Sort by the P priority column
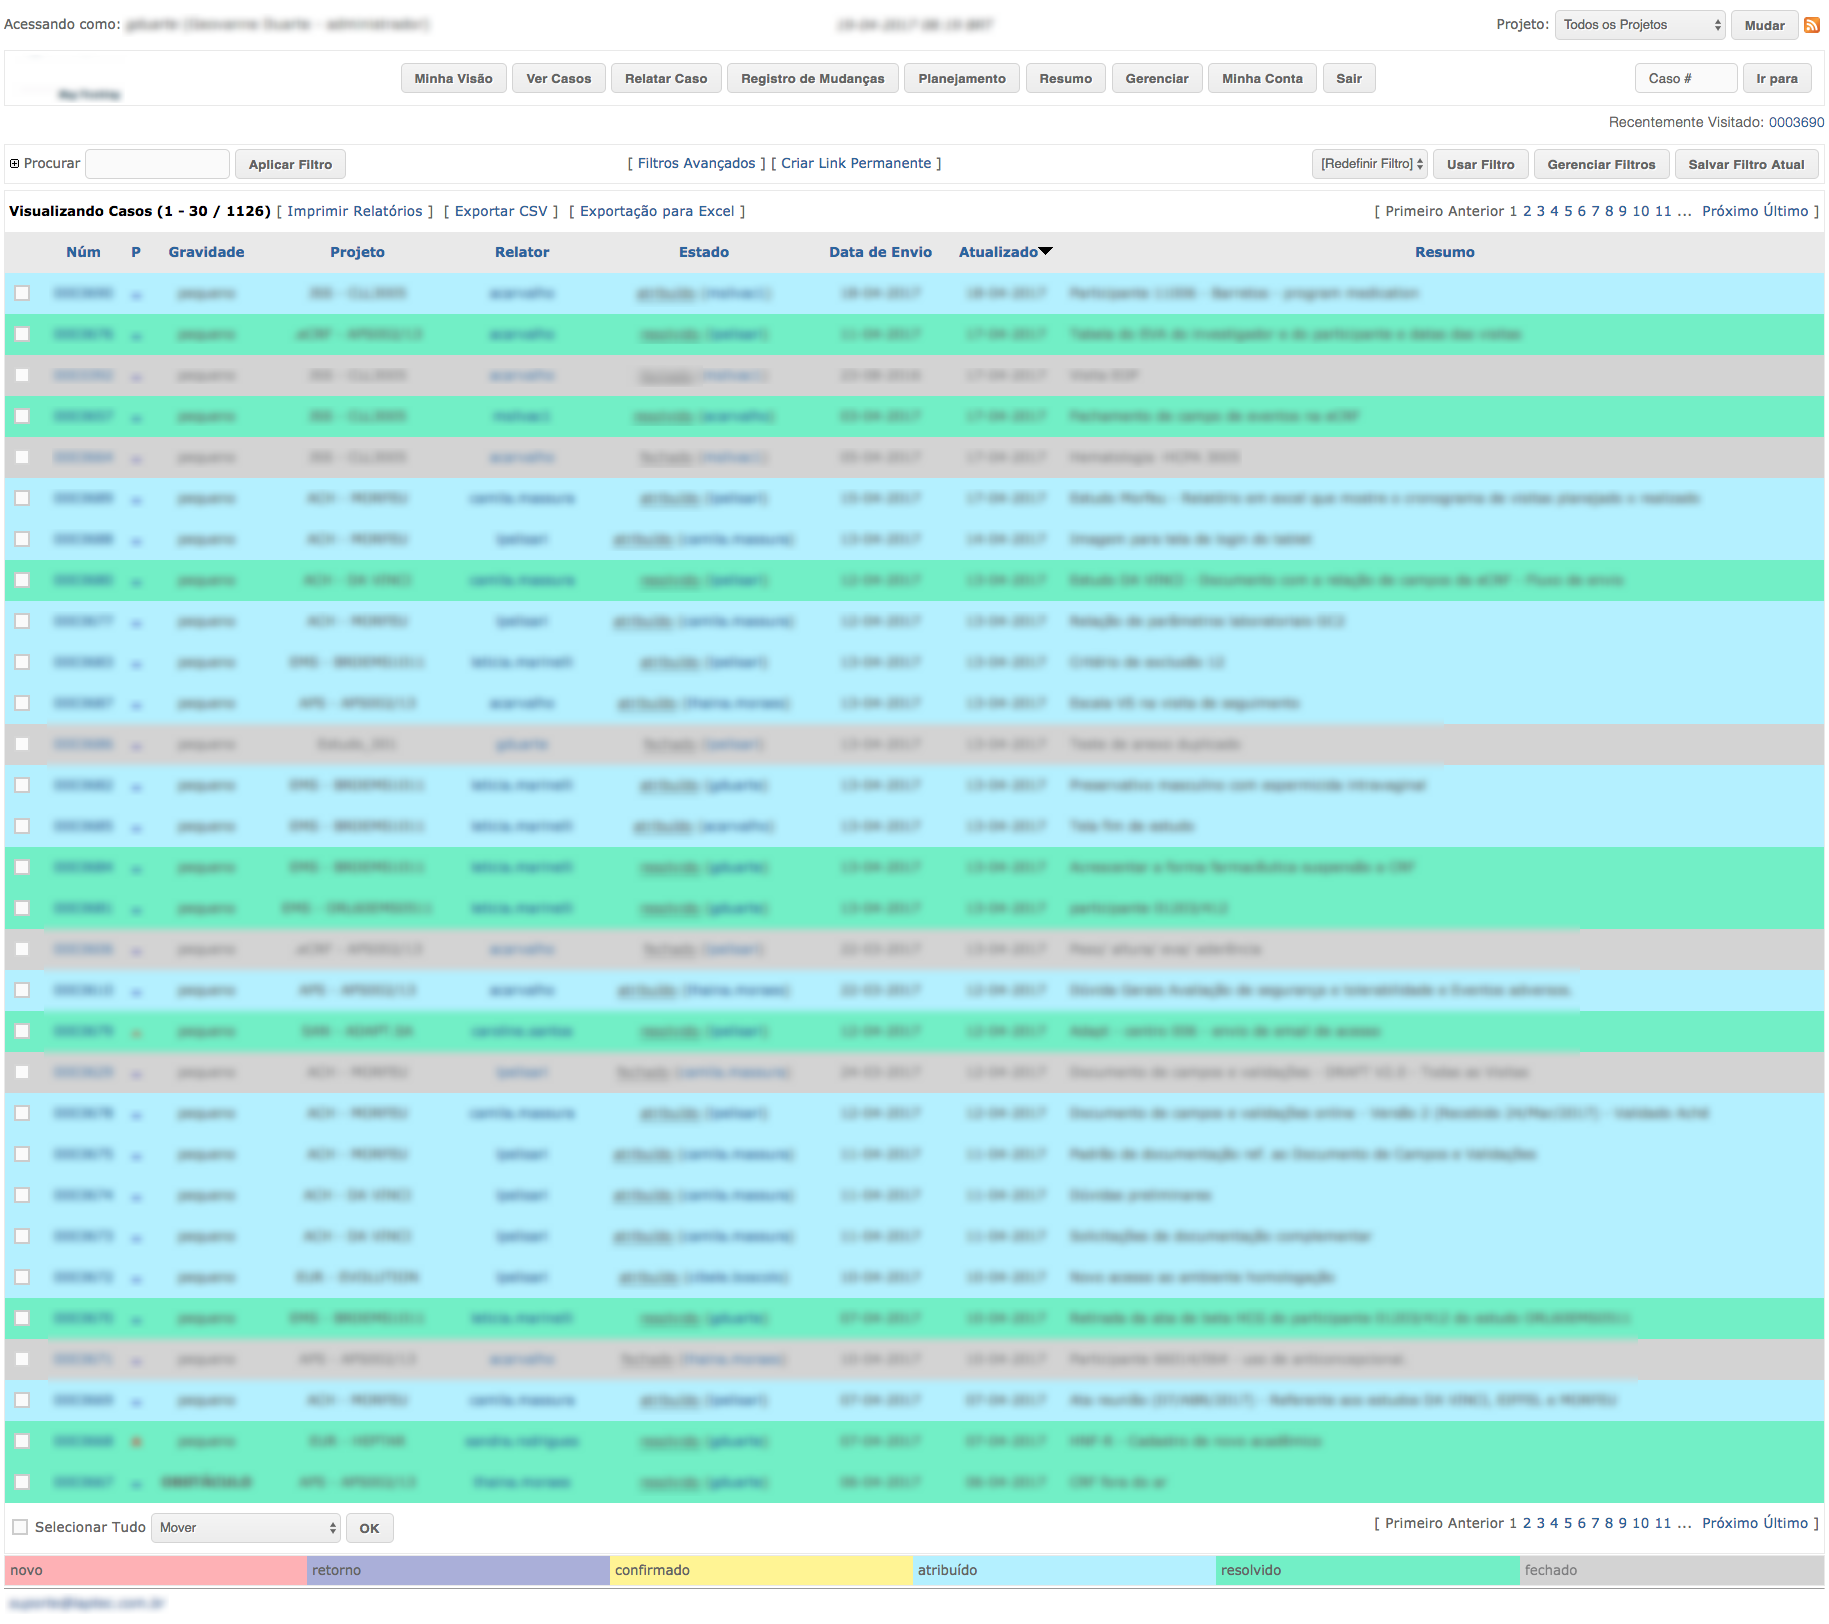Viewport: 1829px width, 1624px height. (136, 252)
